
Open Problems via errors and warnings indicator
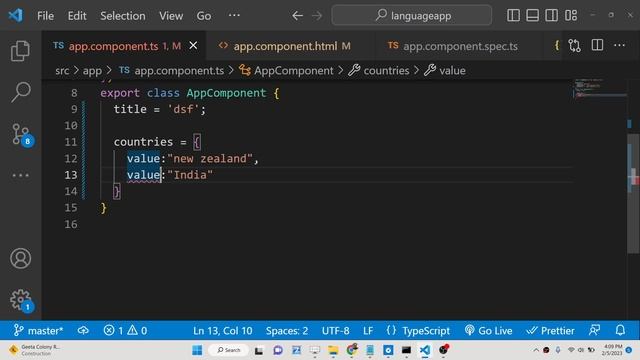coord(125,330)
